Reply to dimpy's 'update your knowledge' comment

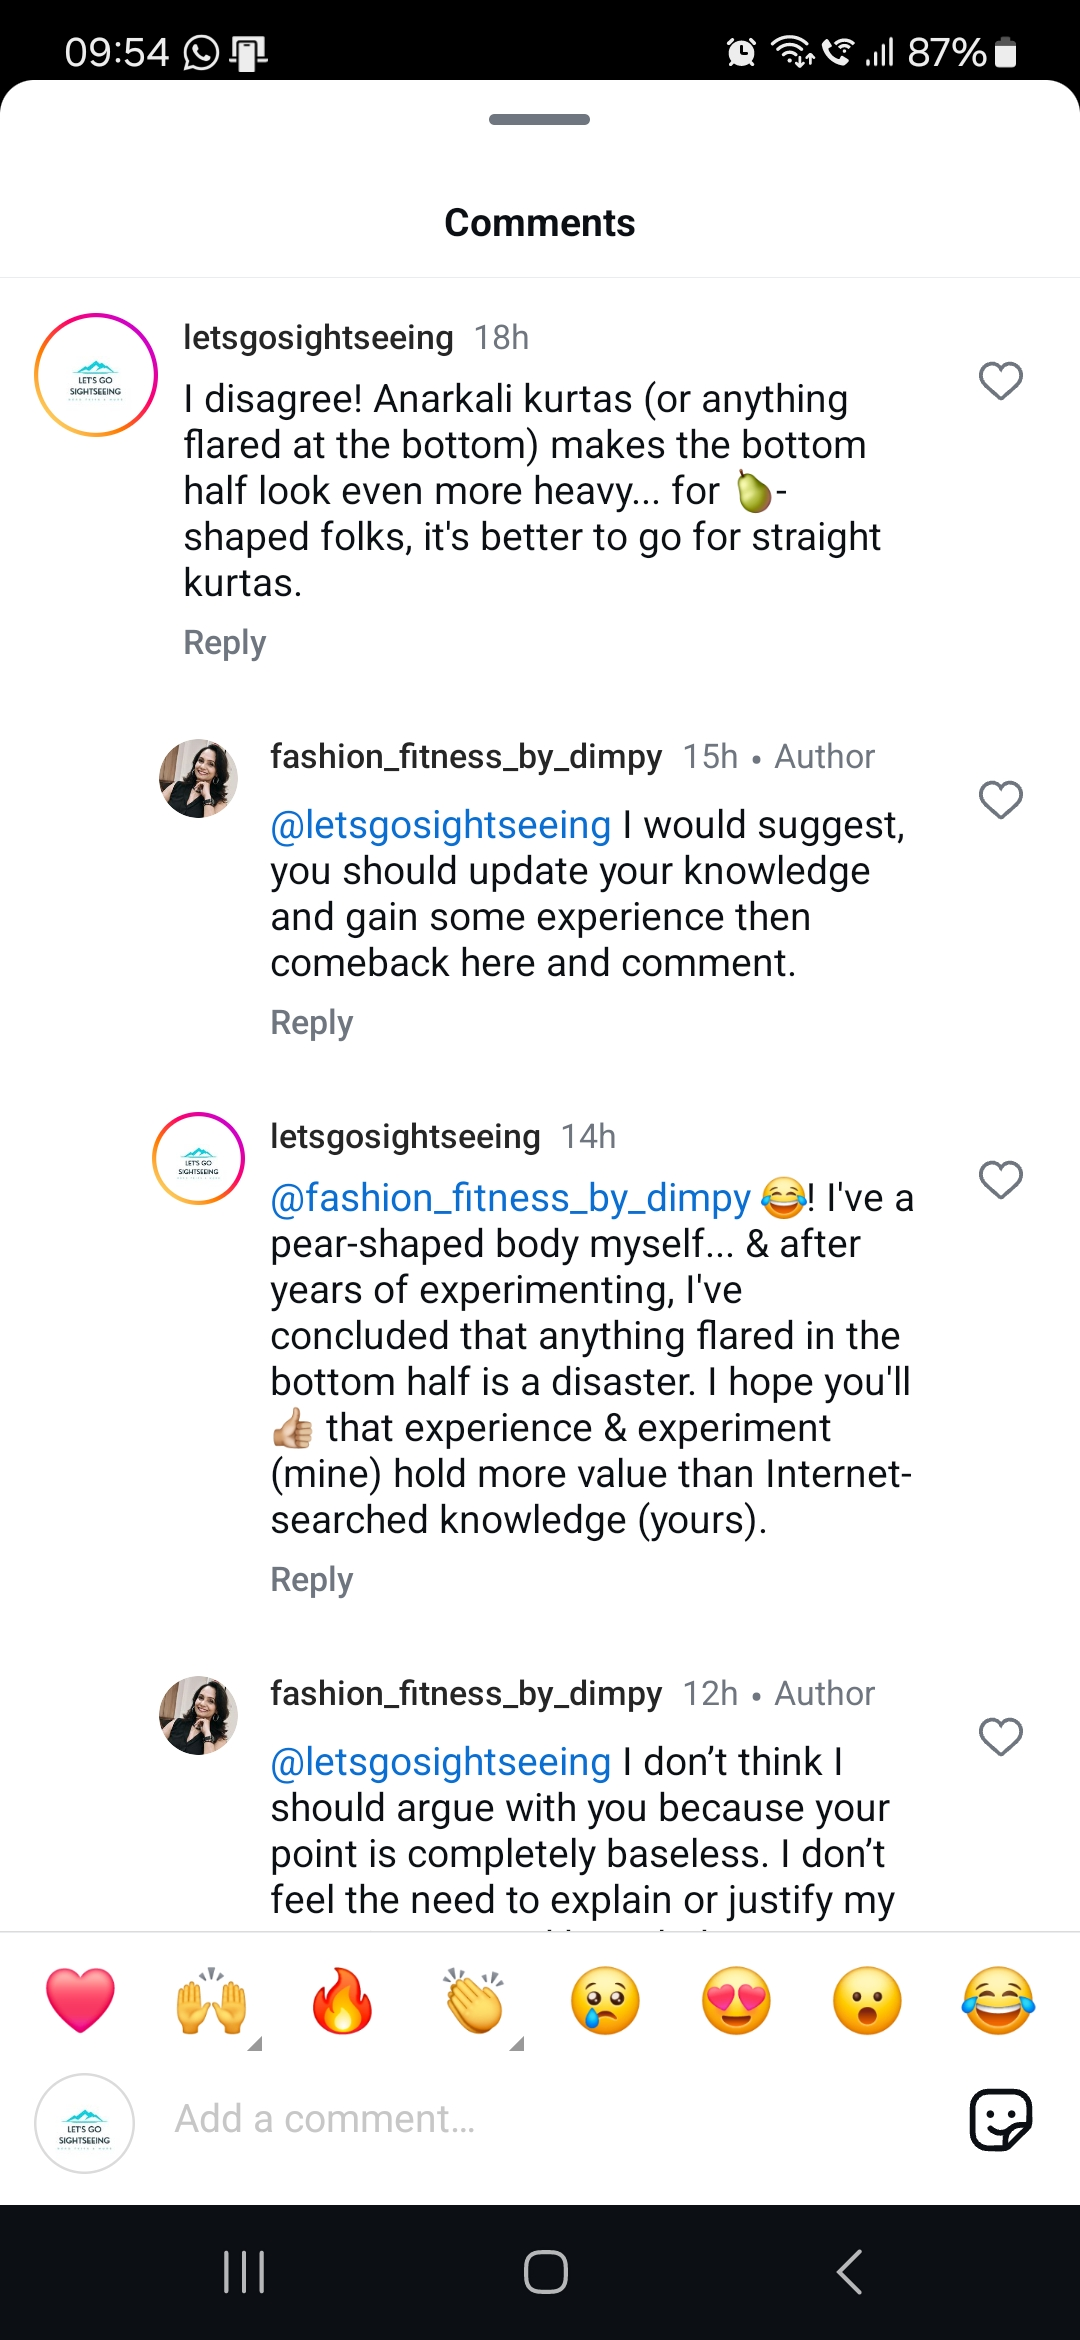click(312, 1023)
